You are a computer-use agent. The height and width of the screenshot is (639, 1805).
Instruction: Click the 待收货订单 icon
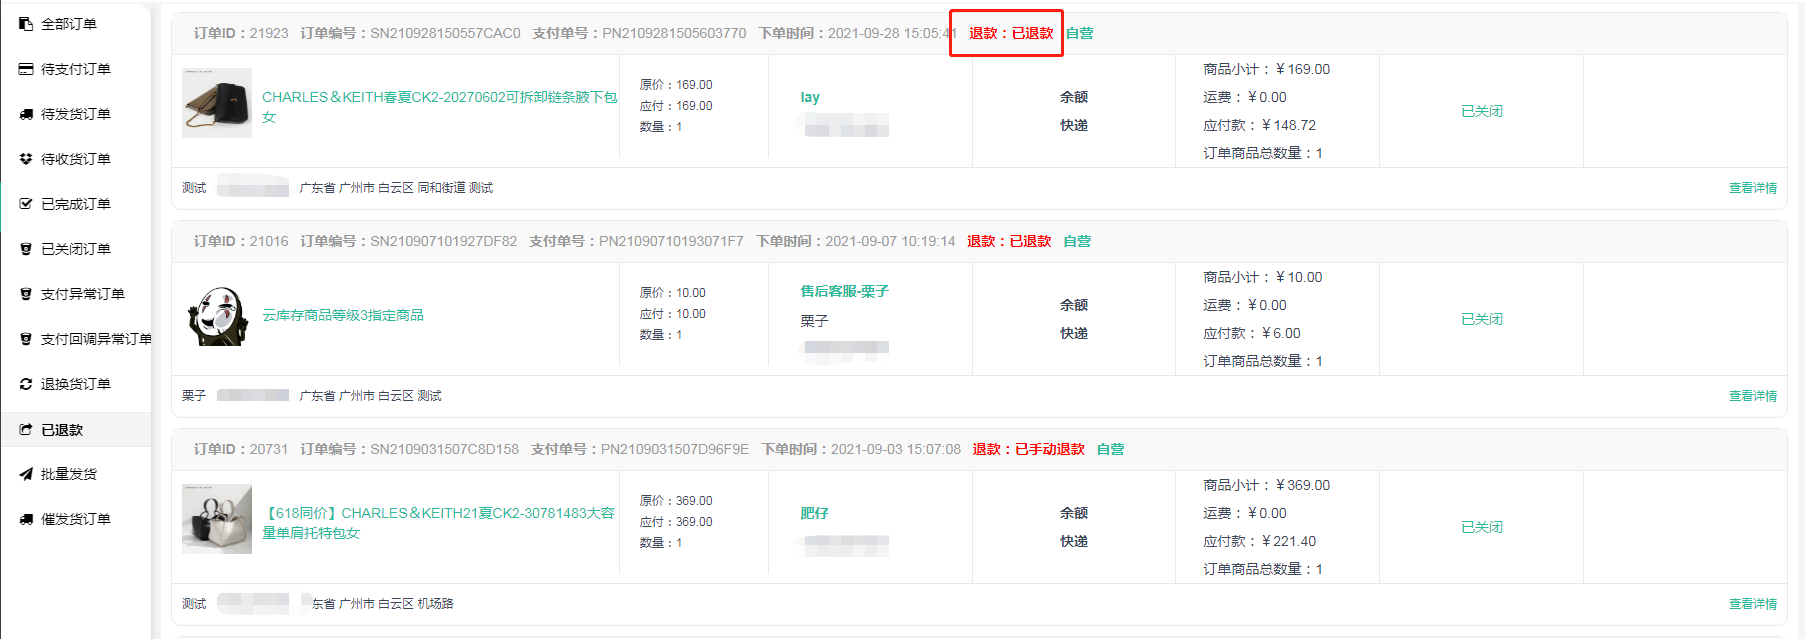pyautogui.click(x=26, y=159)
